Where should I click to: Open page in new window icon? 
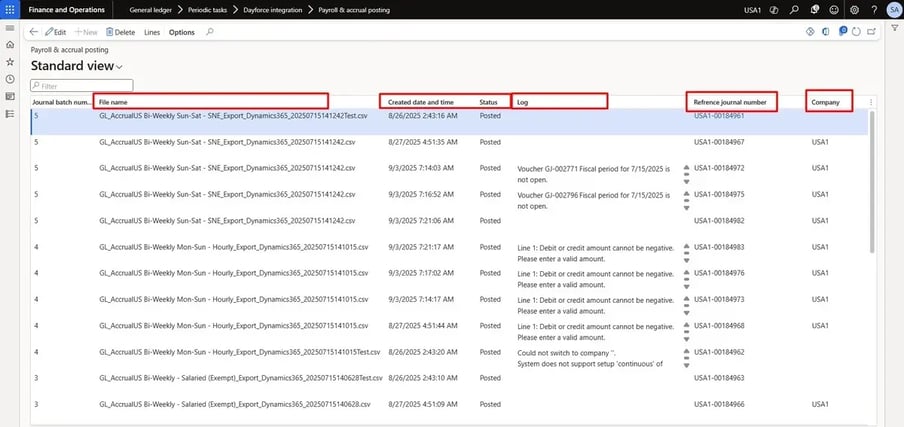872,32
